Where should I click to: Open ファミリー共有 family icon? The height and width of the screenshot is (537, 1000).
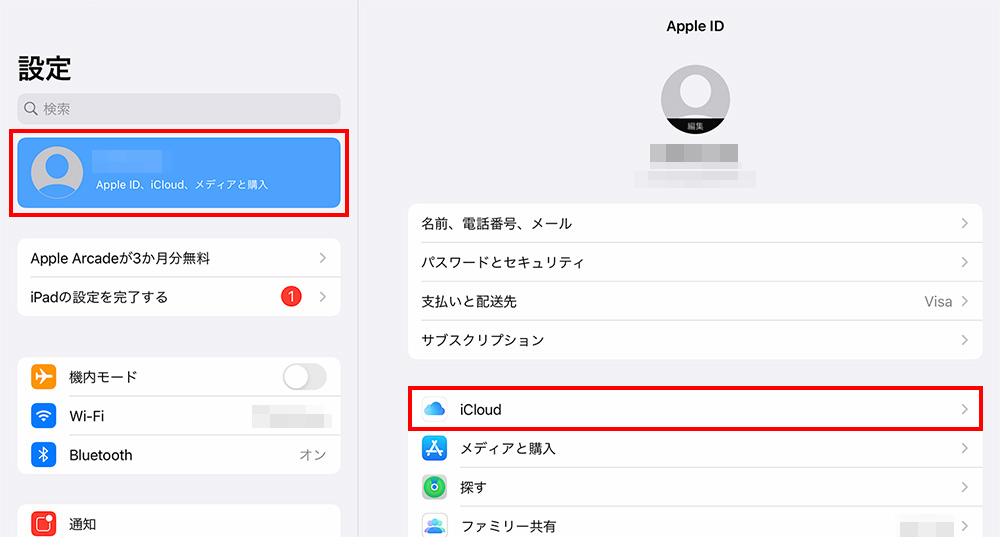tap(434, 526)
